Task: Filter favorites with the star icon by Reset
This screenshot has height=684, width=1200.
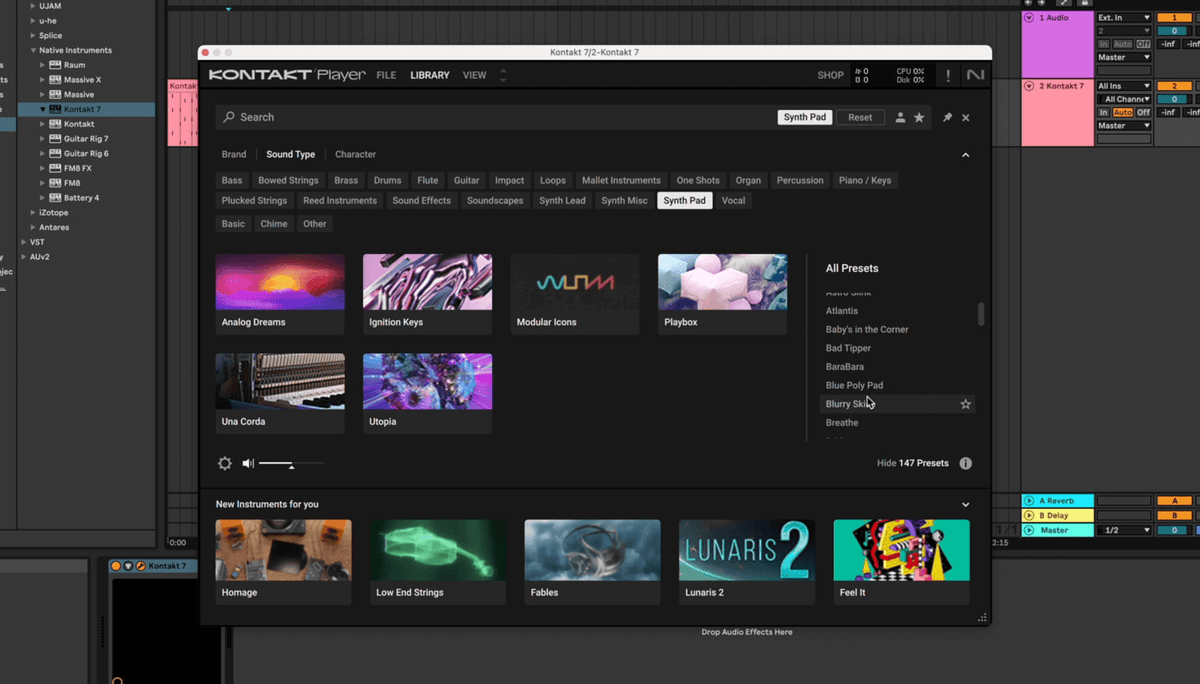Action: (919, 117)
